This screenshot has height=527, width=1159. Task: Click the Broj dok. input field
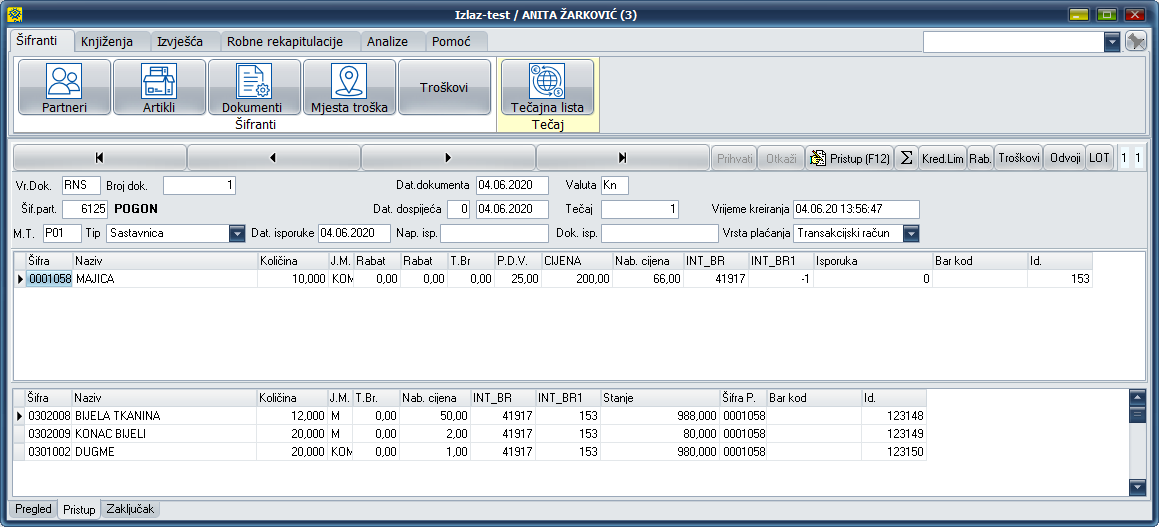(x=200, y=185)
